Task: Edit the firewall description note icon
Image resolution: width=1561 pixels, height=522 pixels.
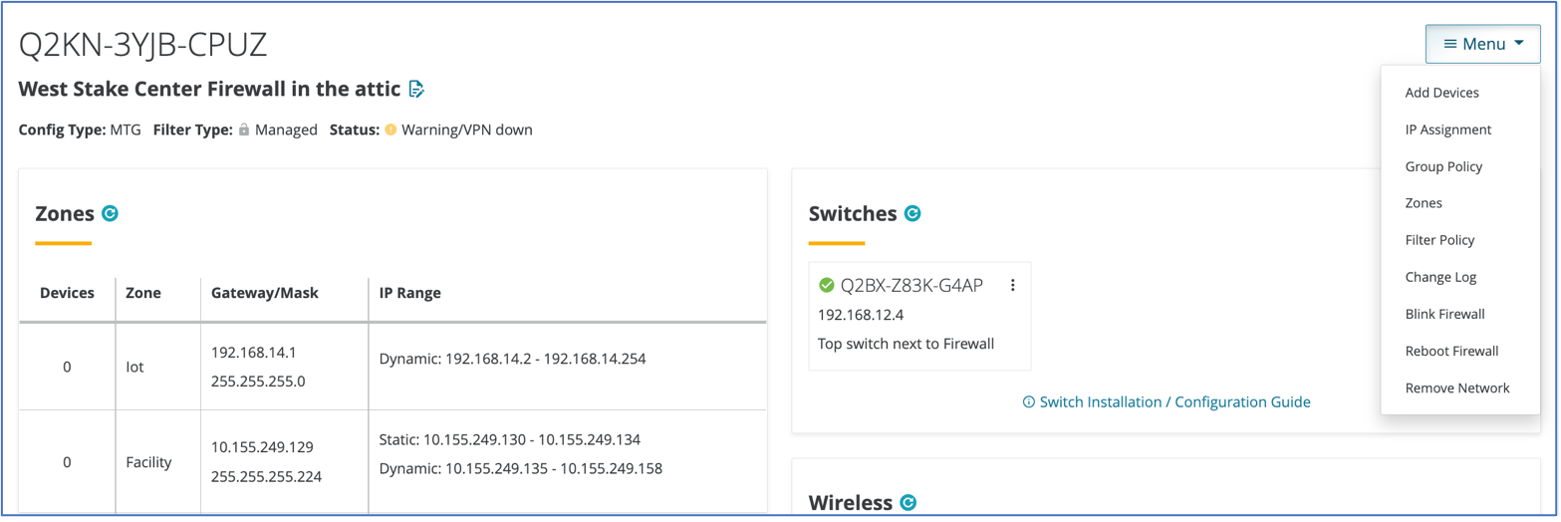Action: coord(417,89)
